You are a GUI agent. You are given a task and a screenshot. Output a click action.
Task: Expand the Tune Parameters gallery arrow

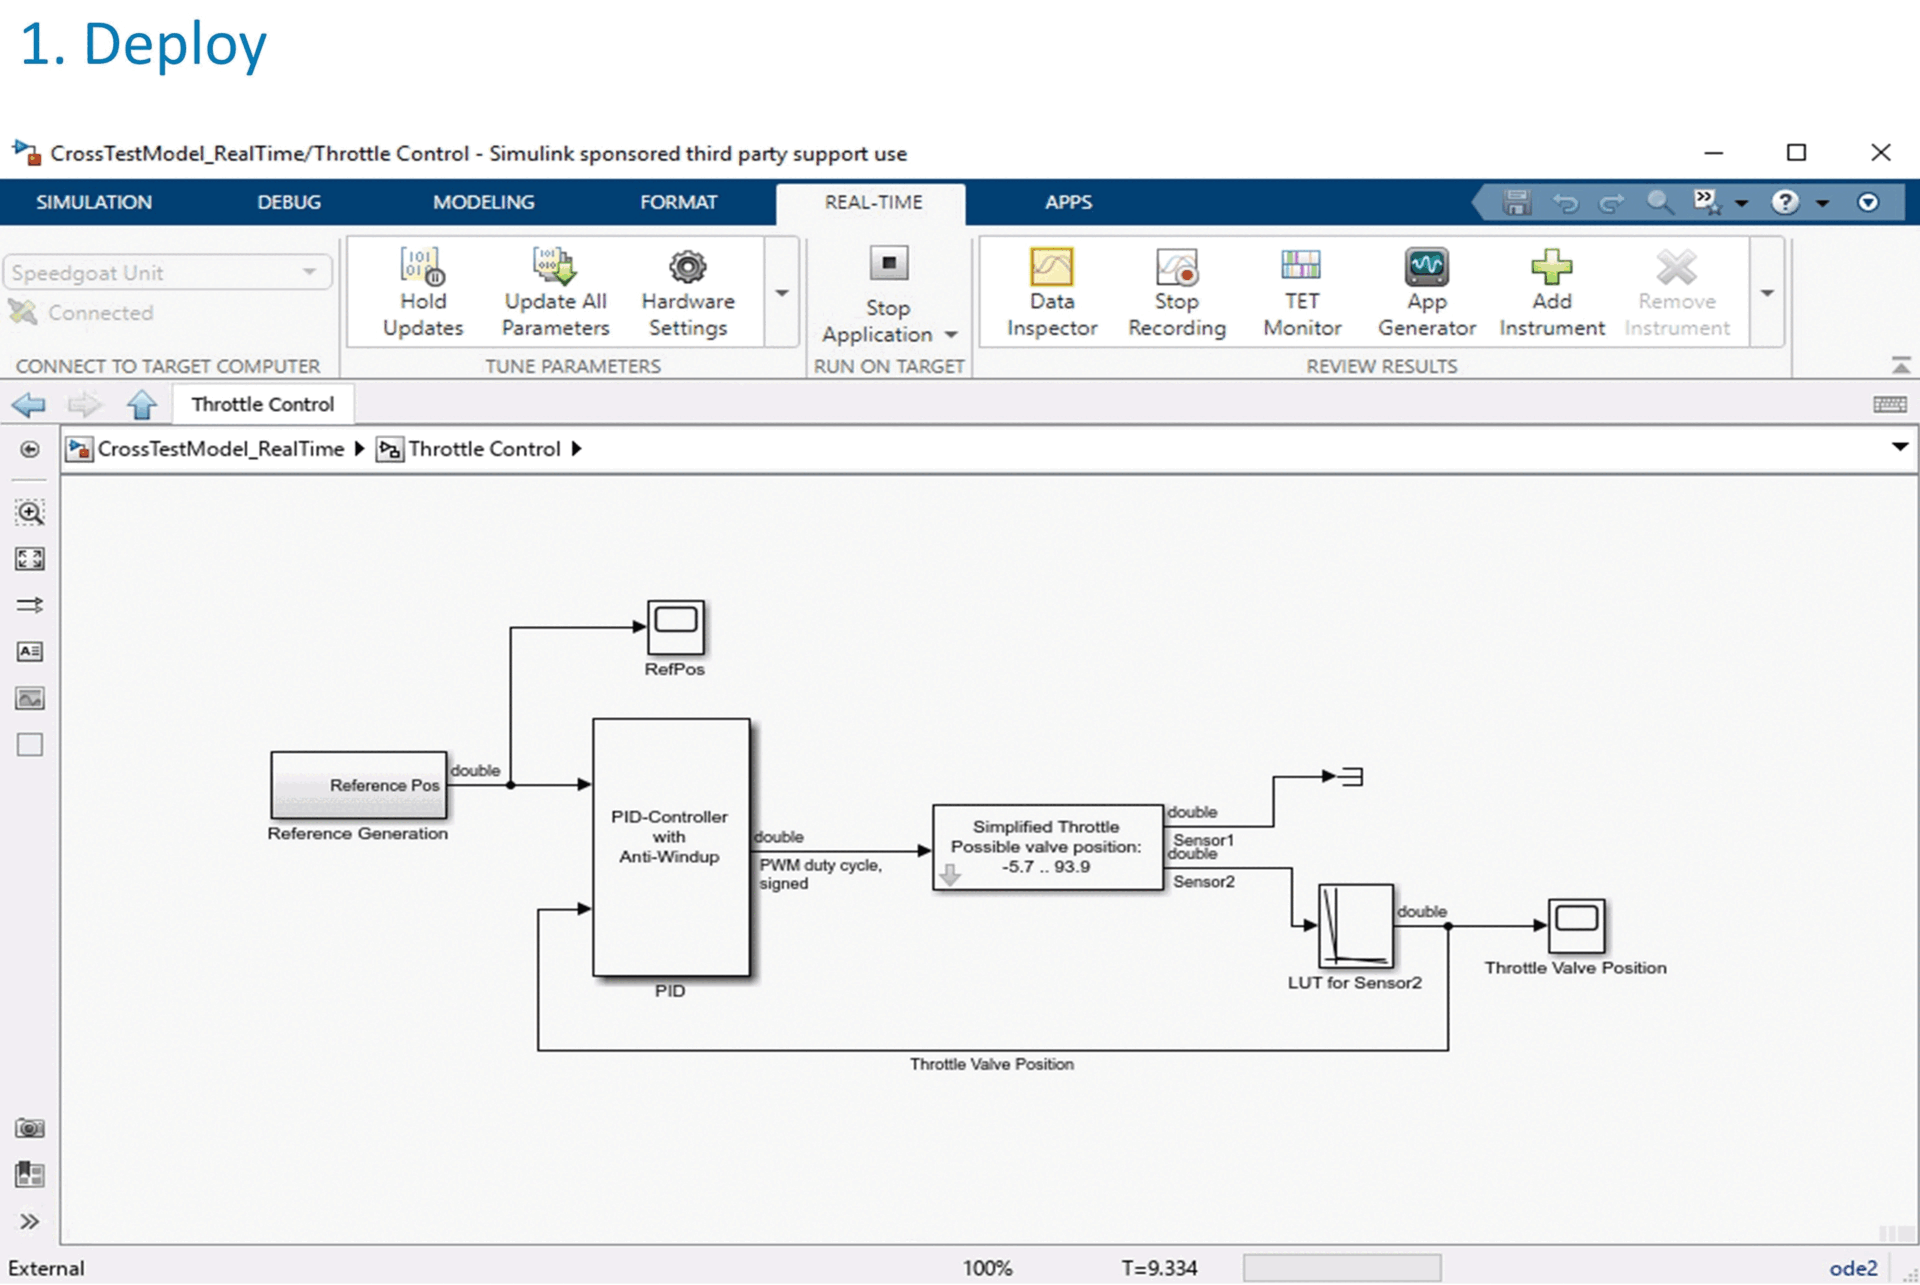pos(782,293)
